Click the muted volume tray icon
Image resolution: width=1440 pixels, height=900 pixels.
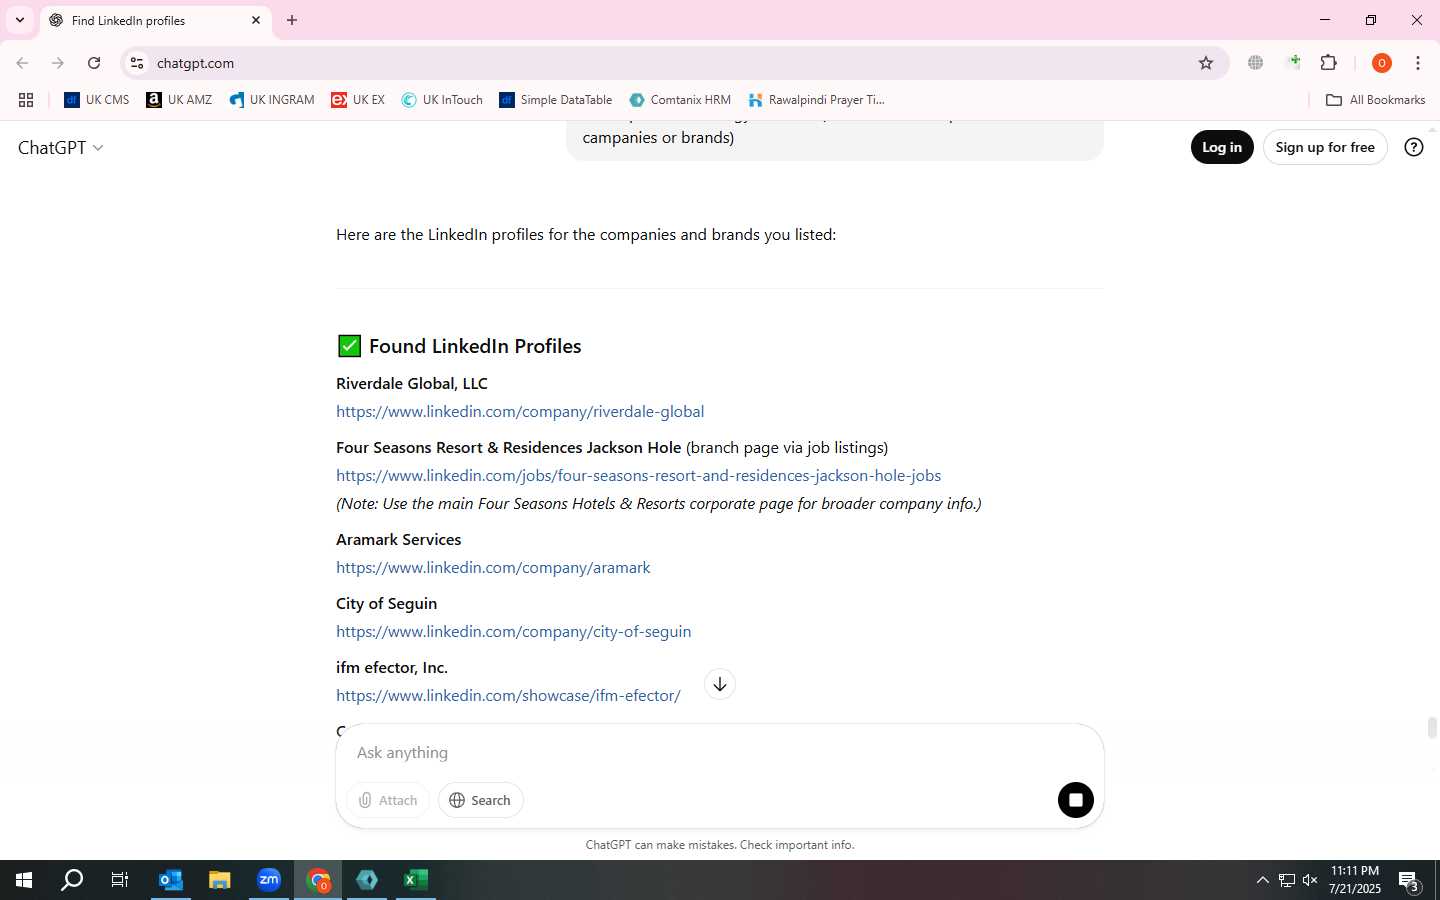tap(1311, 880)
